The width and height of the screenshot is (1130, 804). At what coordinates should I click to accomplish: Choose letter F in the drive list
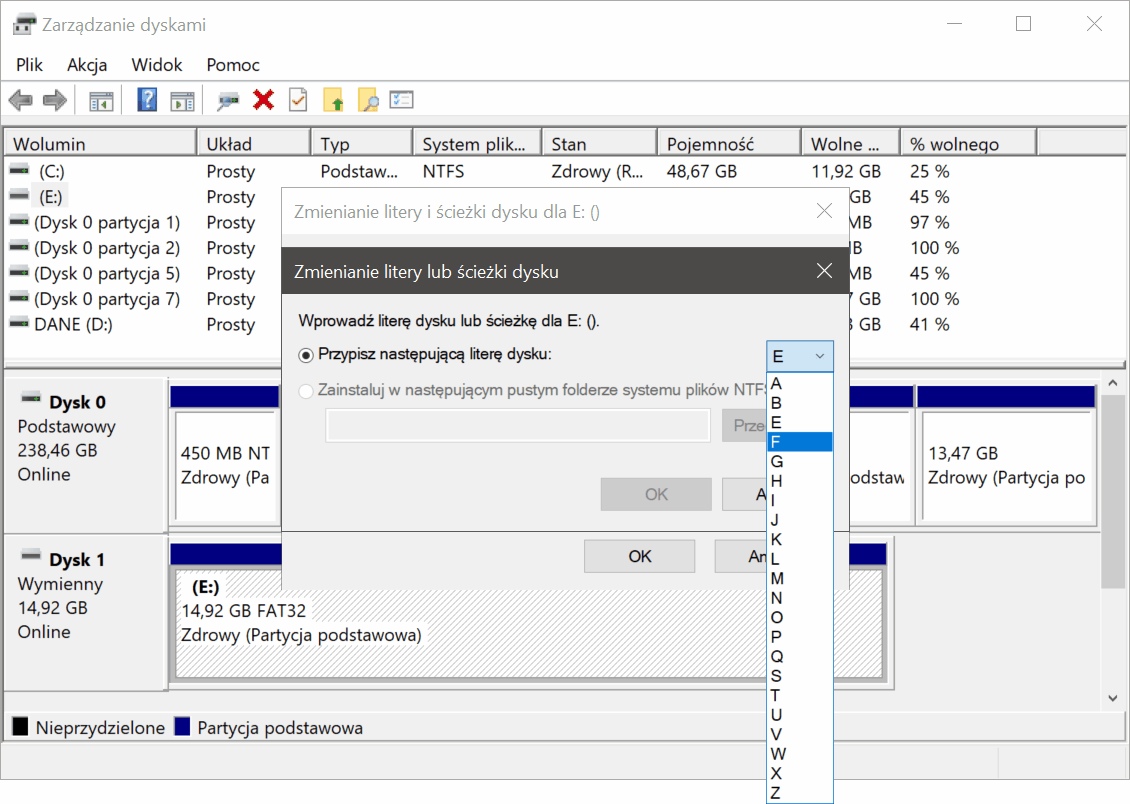pyautogui.click(x=799, y=442)
